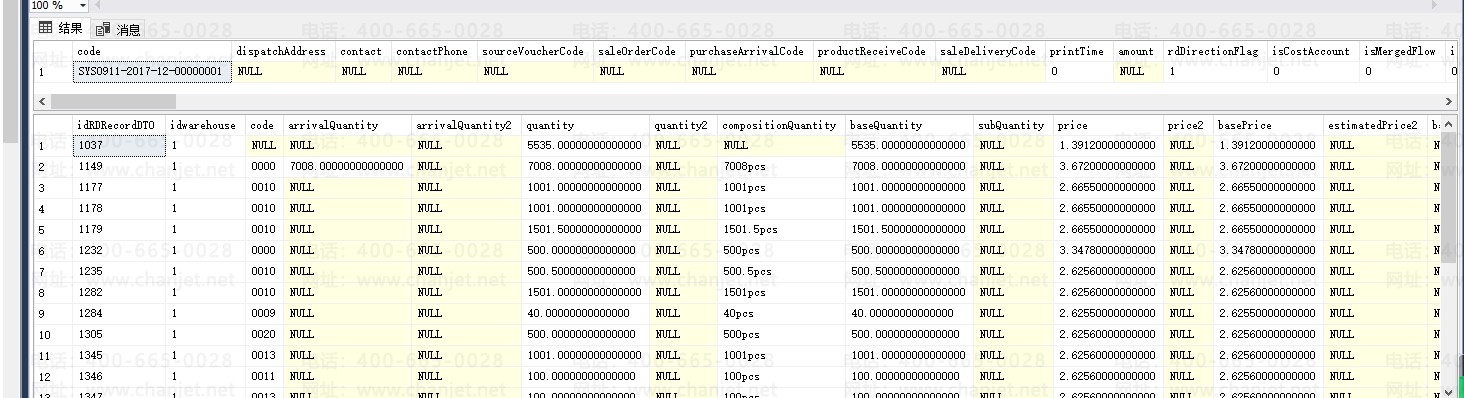Click up arrow of lower grid vertical scrollbar

coord(1449,124)
